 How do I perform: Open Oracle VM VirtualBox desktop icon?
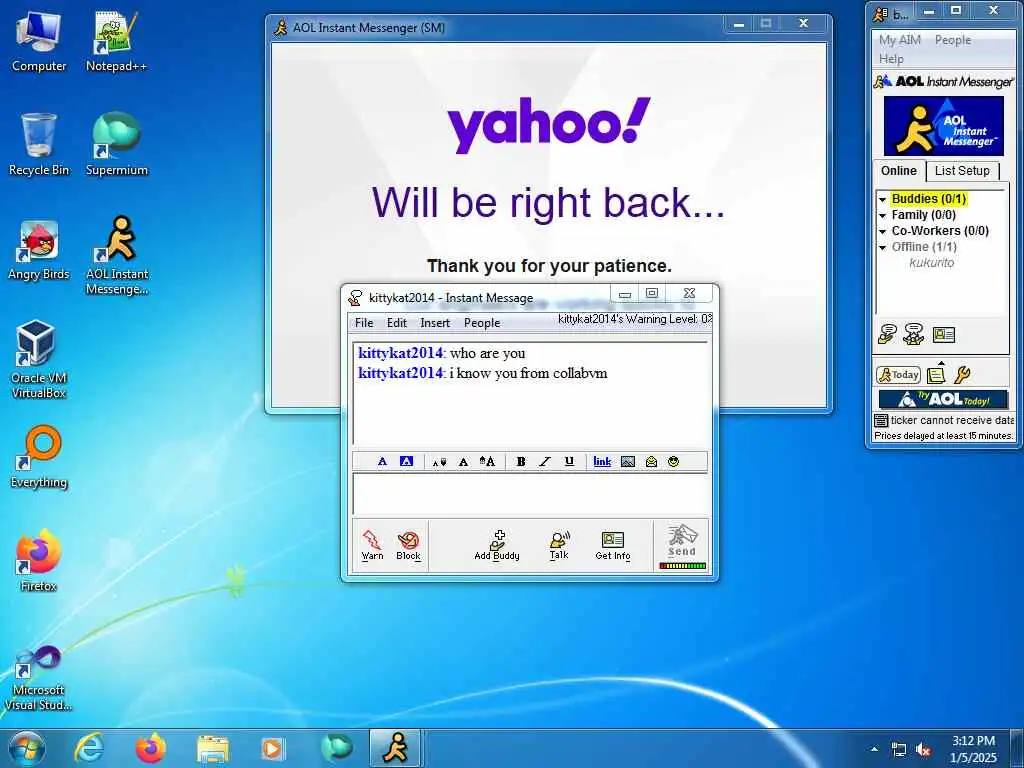tap(39, 359)
